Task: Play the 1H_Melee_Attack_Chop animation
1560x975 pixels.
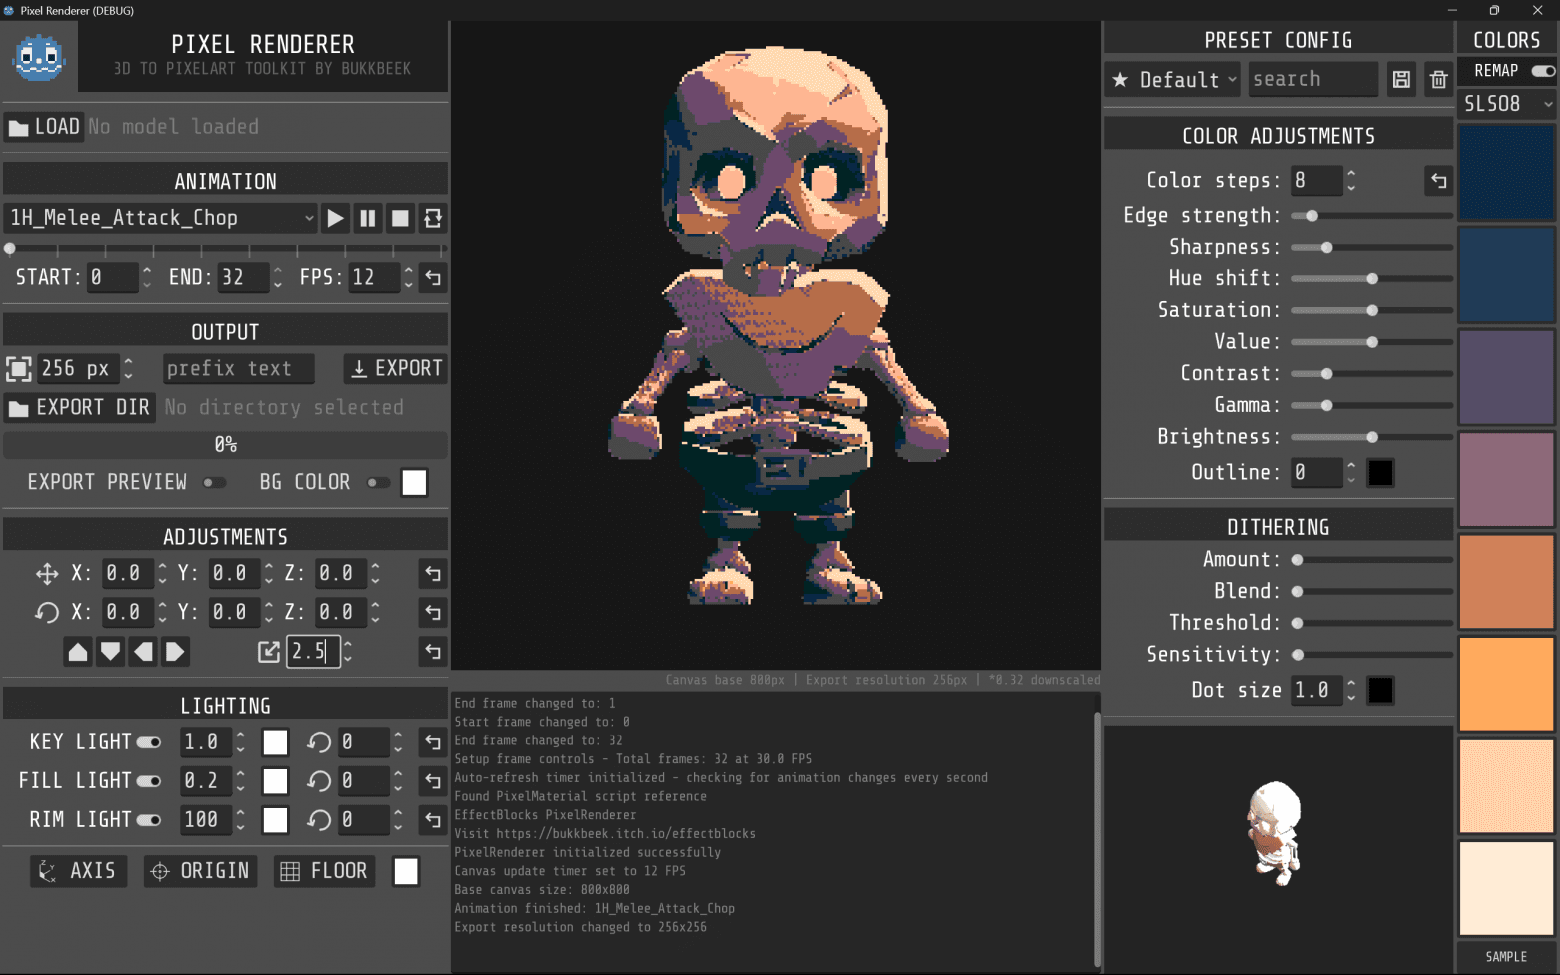Action: (x=335, y=218)
